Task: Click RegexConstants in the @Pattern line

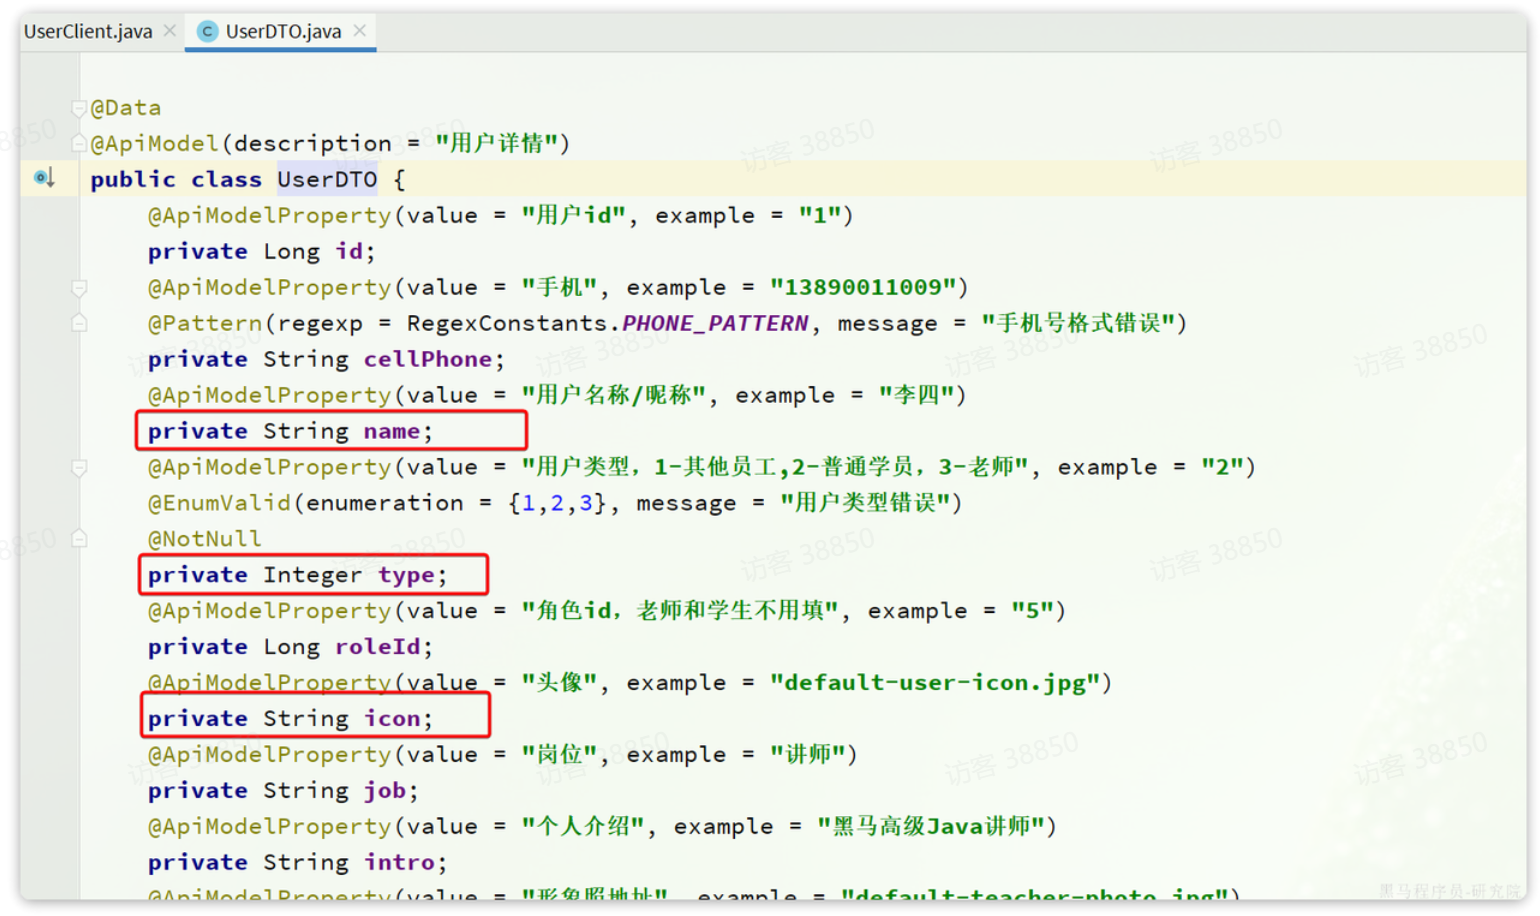Action: (506, 324)
